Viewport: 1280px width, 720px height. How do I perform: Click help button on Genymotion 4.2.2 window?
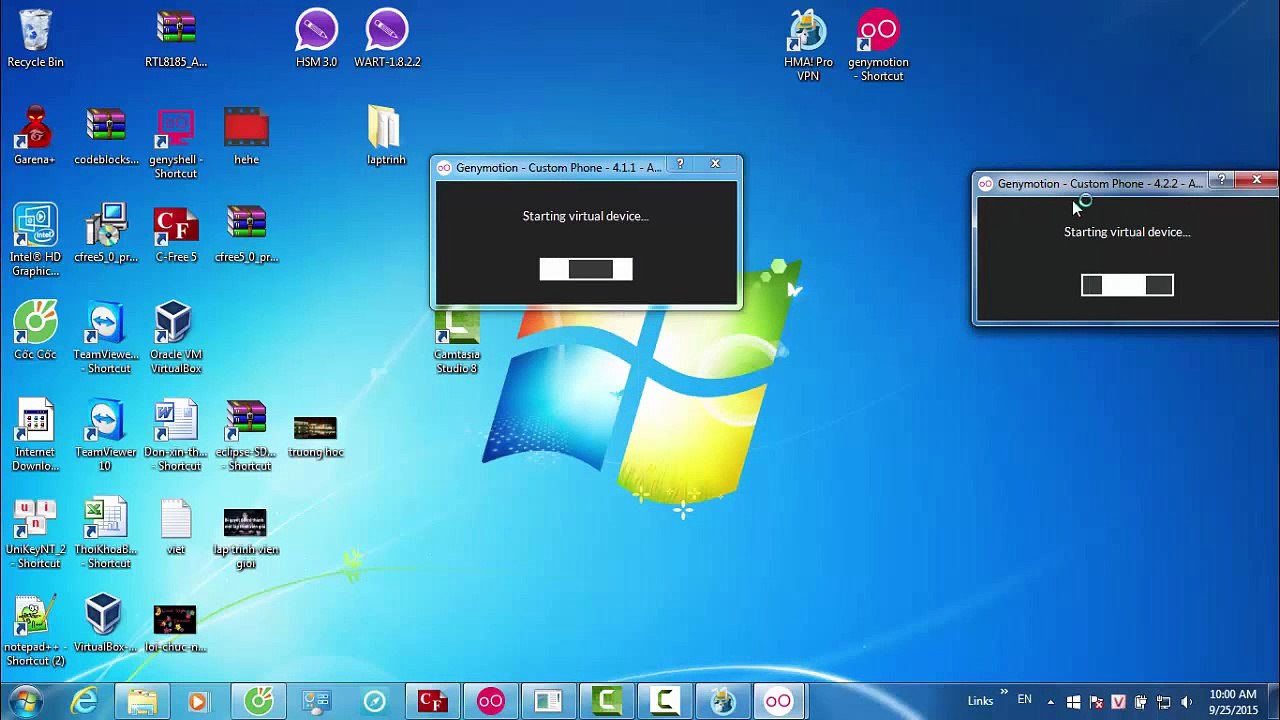click(1221, 180)
